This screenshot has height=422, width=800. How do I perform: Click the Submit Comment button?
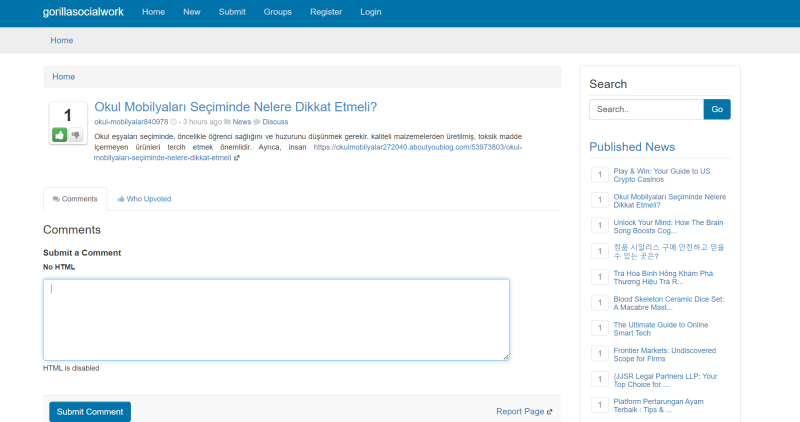click(90, 412)
